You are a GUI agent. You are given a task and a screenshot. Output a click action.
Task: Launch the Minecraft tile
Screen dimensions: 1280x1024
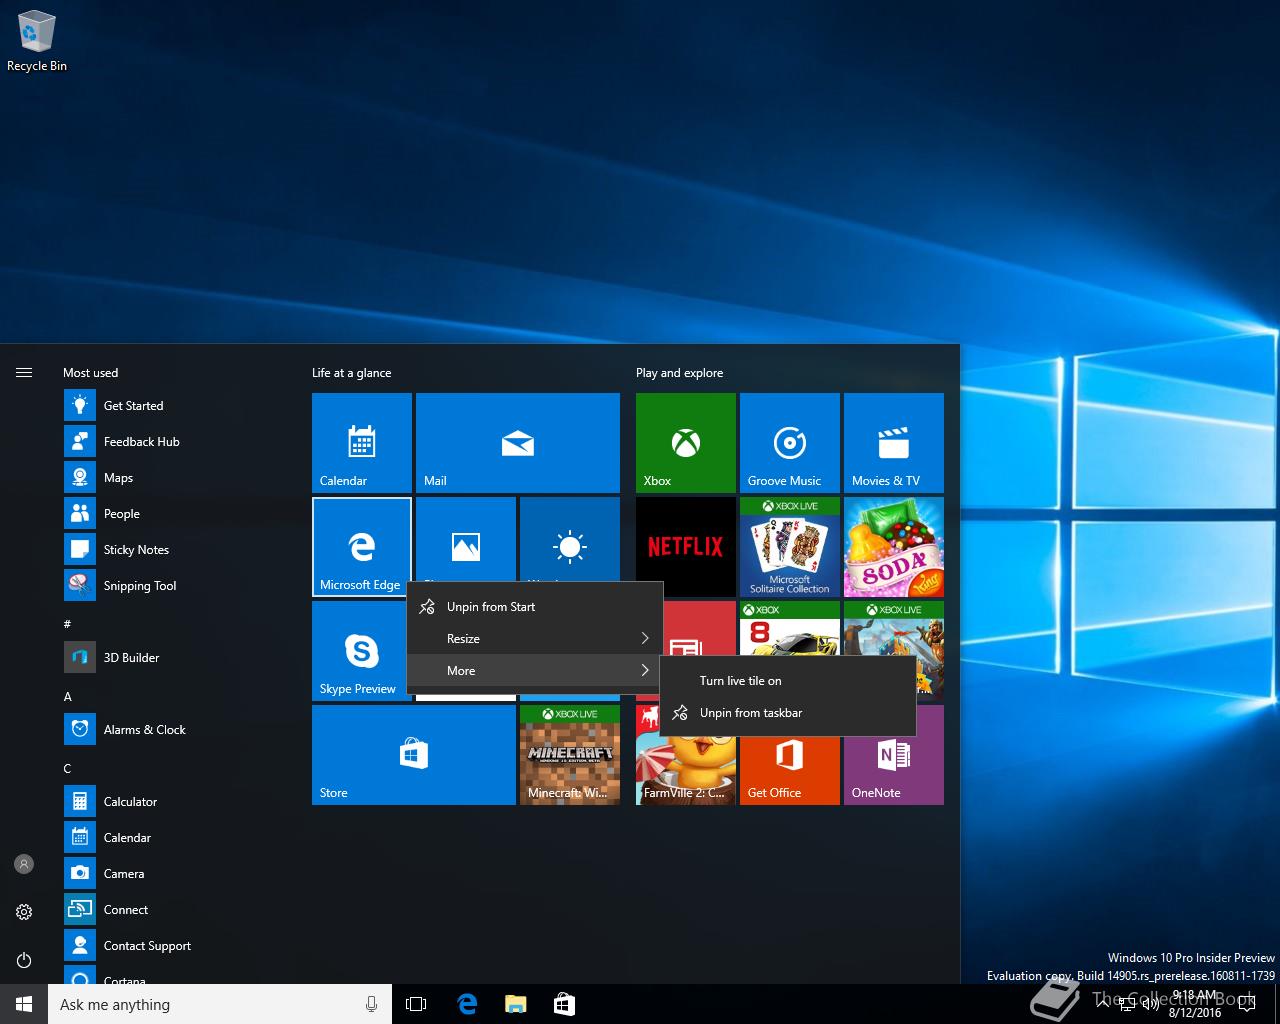(x=570, y=755)
